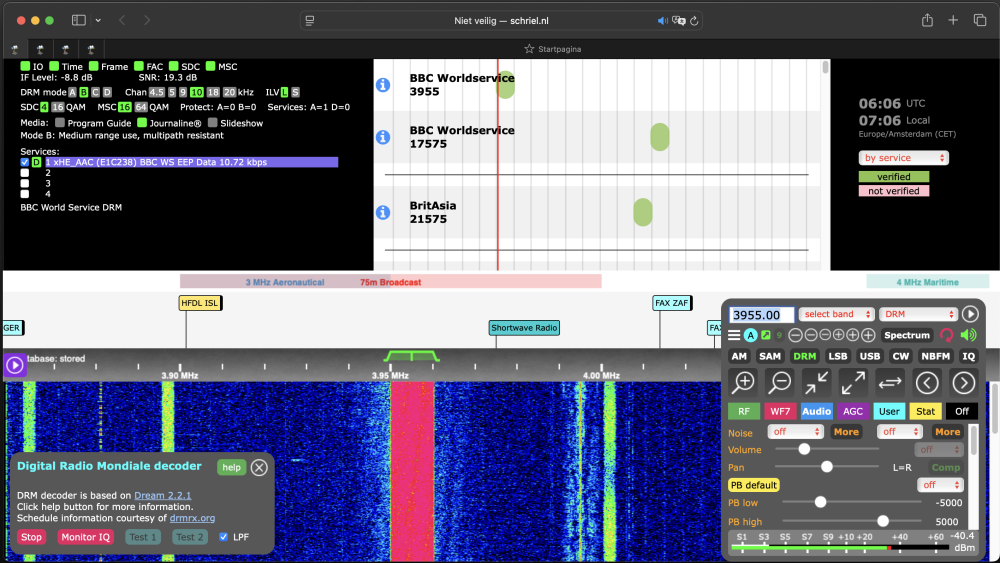Click the waterfall zoom out magnifier icon

pos(780,382)
